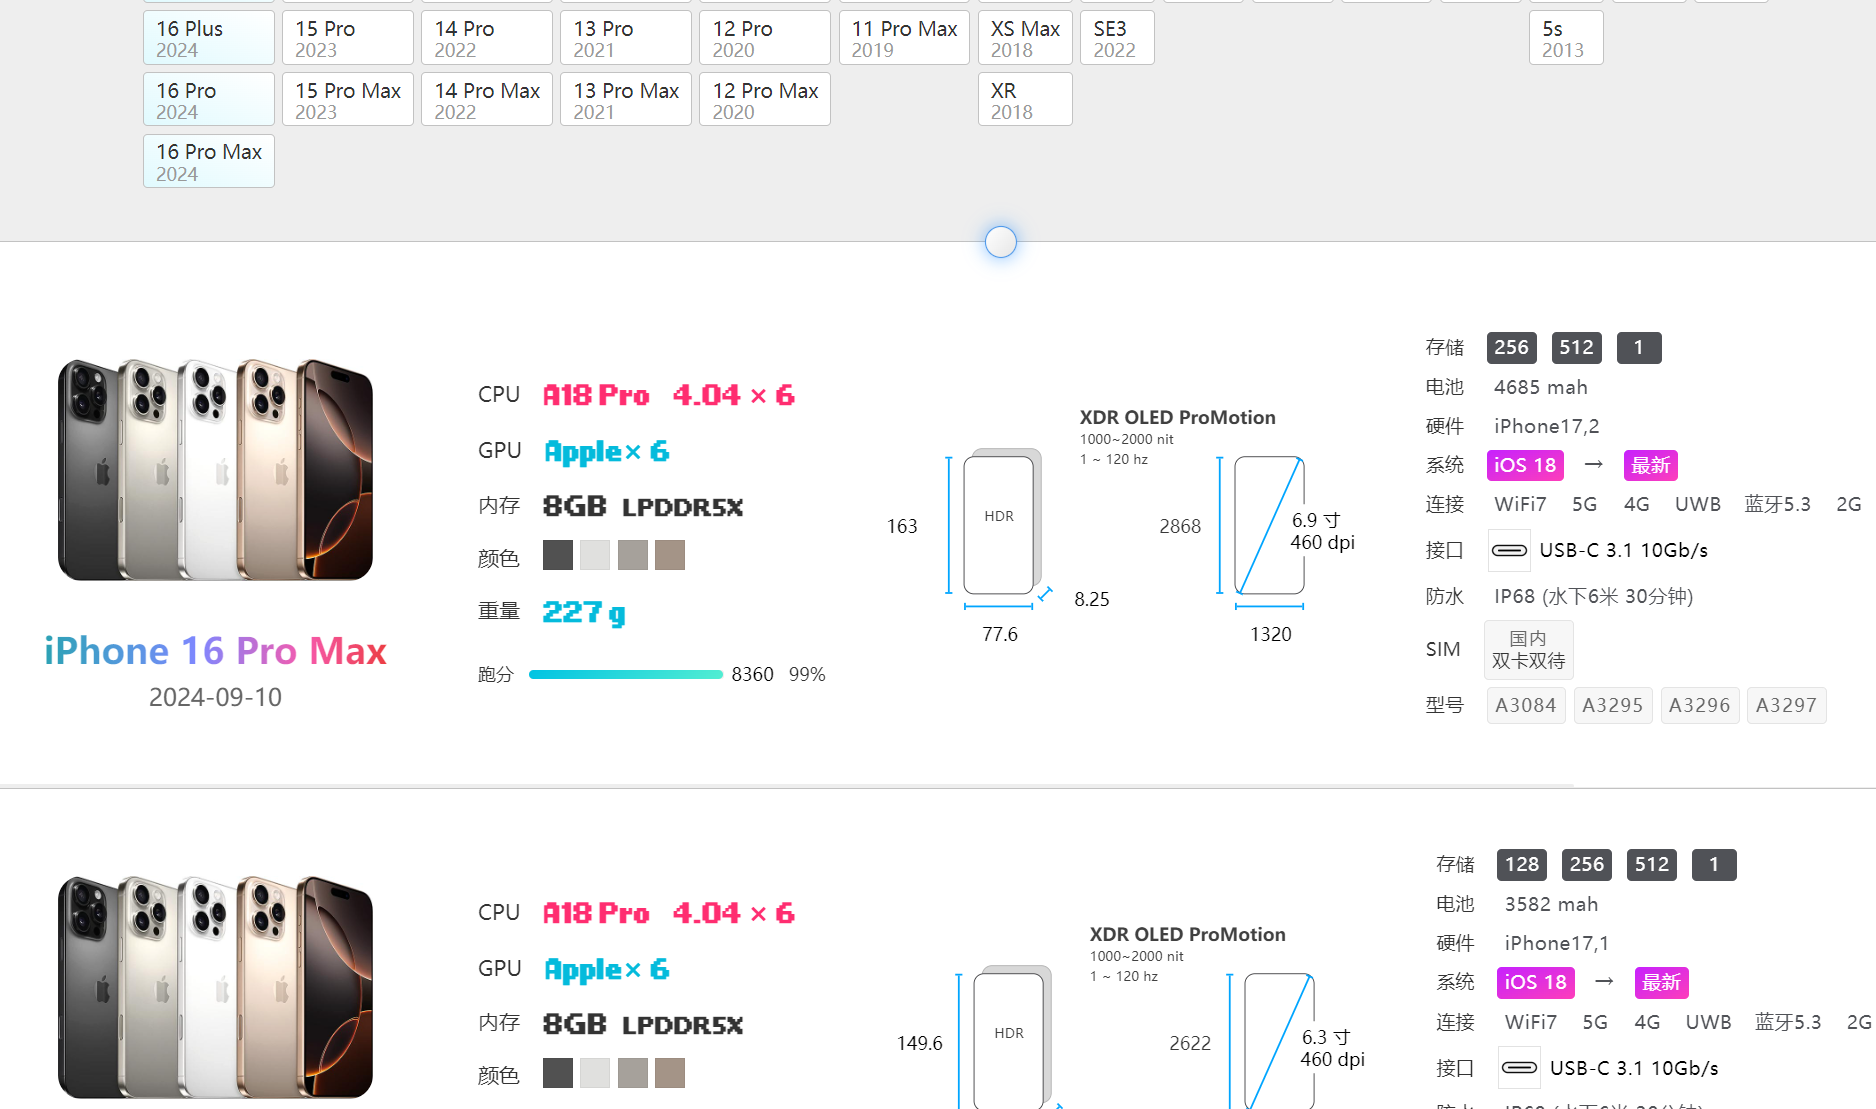Click the round divider handle
Image resolution: width=1876 pixels, height=1109 pixels.
tap(1000, 242)
